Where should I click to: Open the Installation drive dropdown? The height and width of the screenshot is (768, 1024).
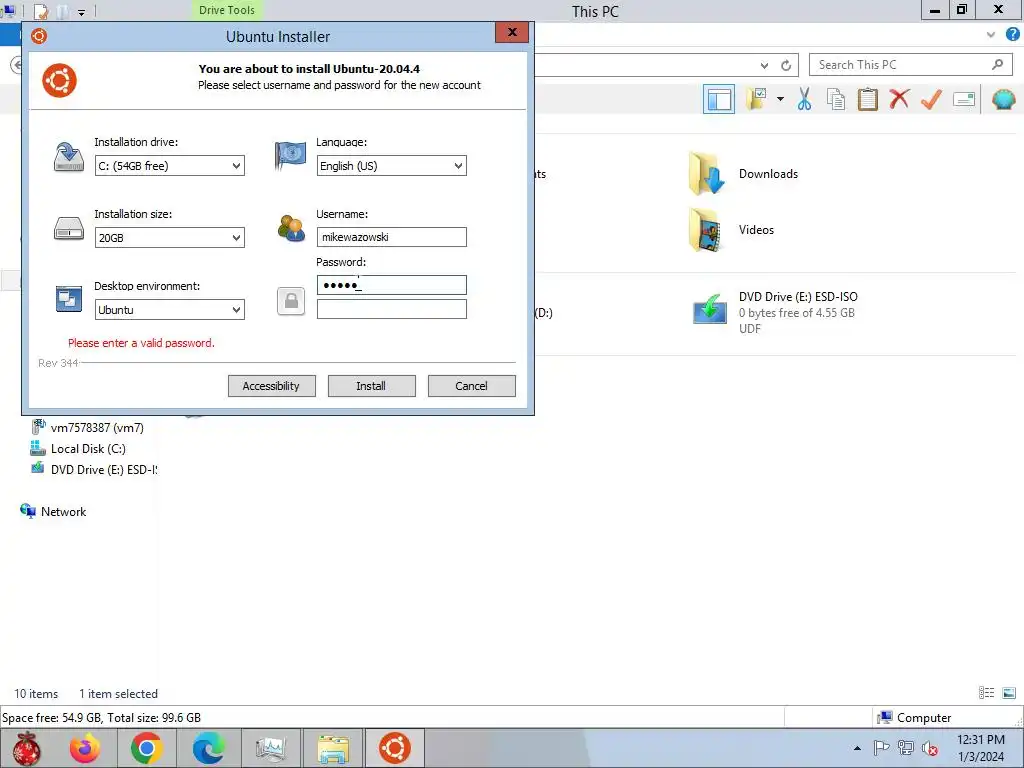coord(170,166)
